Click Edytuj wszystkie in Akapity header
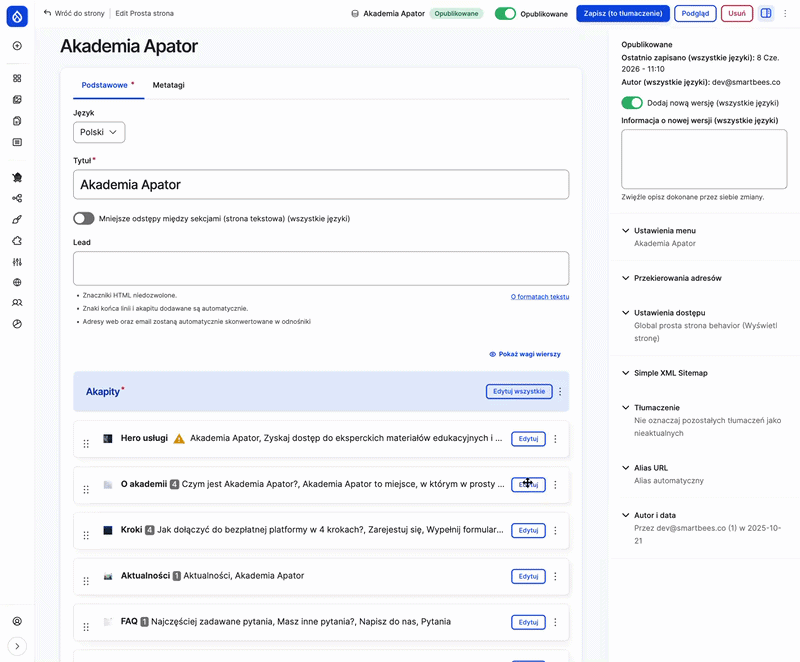The width and height of the screenshot is (800, 662). click(x=519, y=391)
